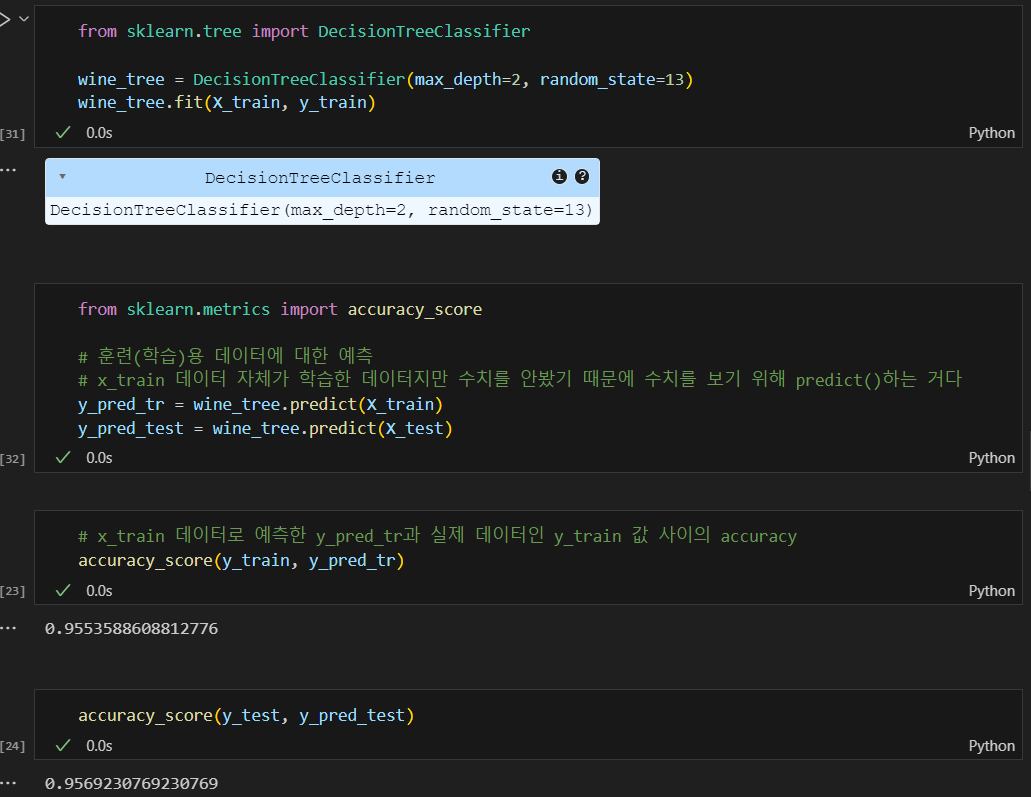This screenshot has height=797, width=1031.
Task: Change language mode Python in cell 32
Action: coord(992,458)
